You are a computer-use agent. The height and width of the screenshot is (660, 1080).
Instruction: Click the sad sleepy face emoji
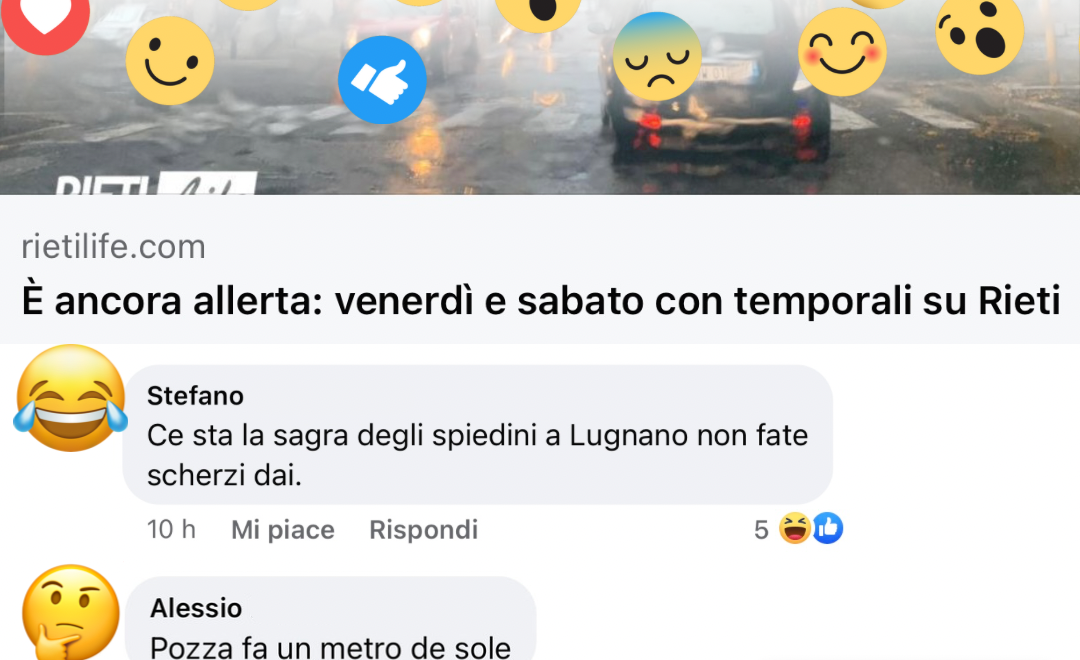(657, 56)
